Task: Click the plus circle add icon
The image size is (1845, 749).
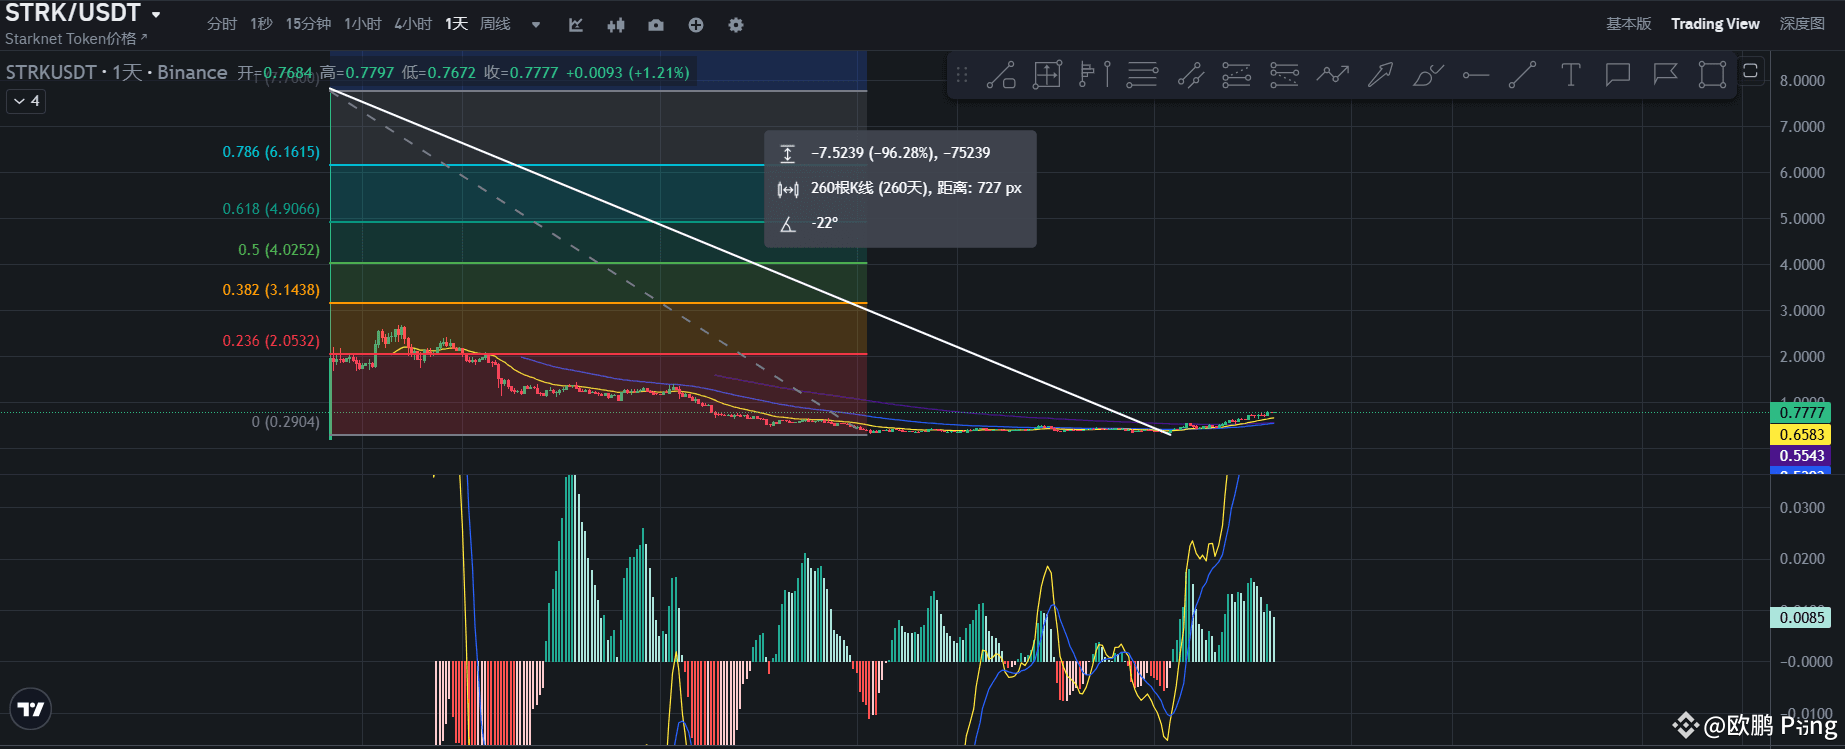Action: pos(696,25)
